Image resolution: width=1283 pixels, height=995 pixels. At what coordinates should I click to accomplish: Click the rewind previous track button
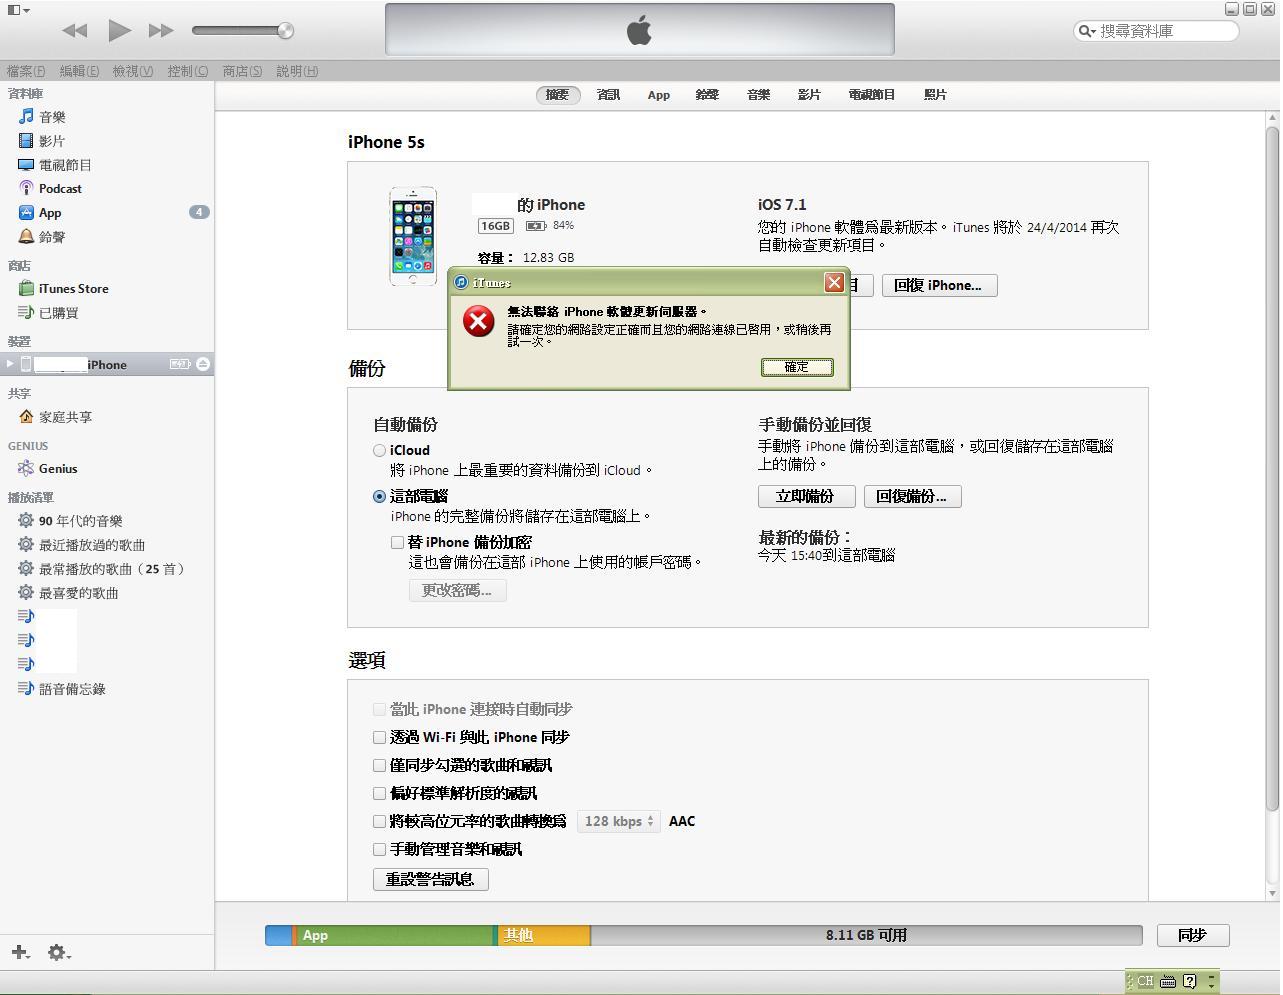click(74, 31)
